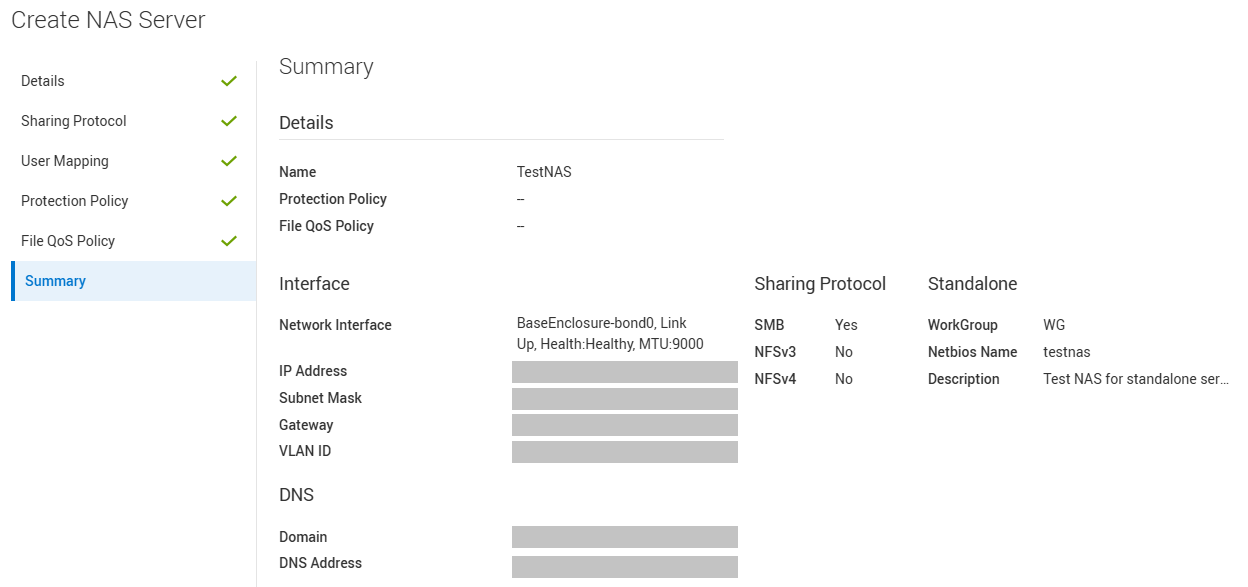Select the highlighted Summary step
Image resolution: width=1248 pixels, height=587 pixels.
(x=55, y=281)
